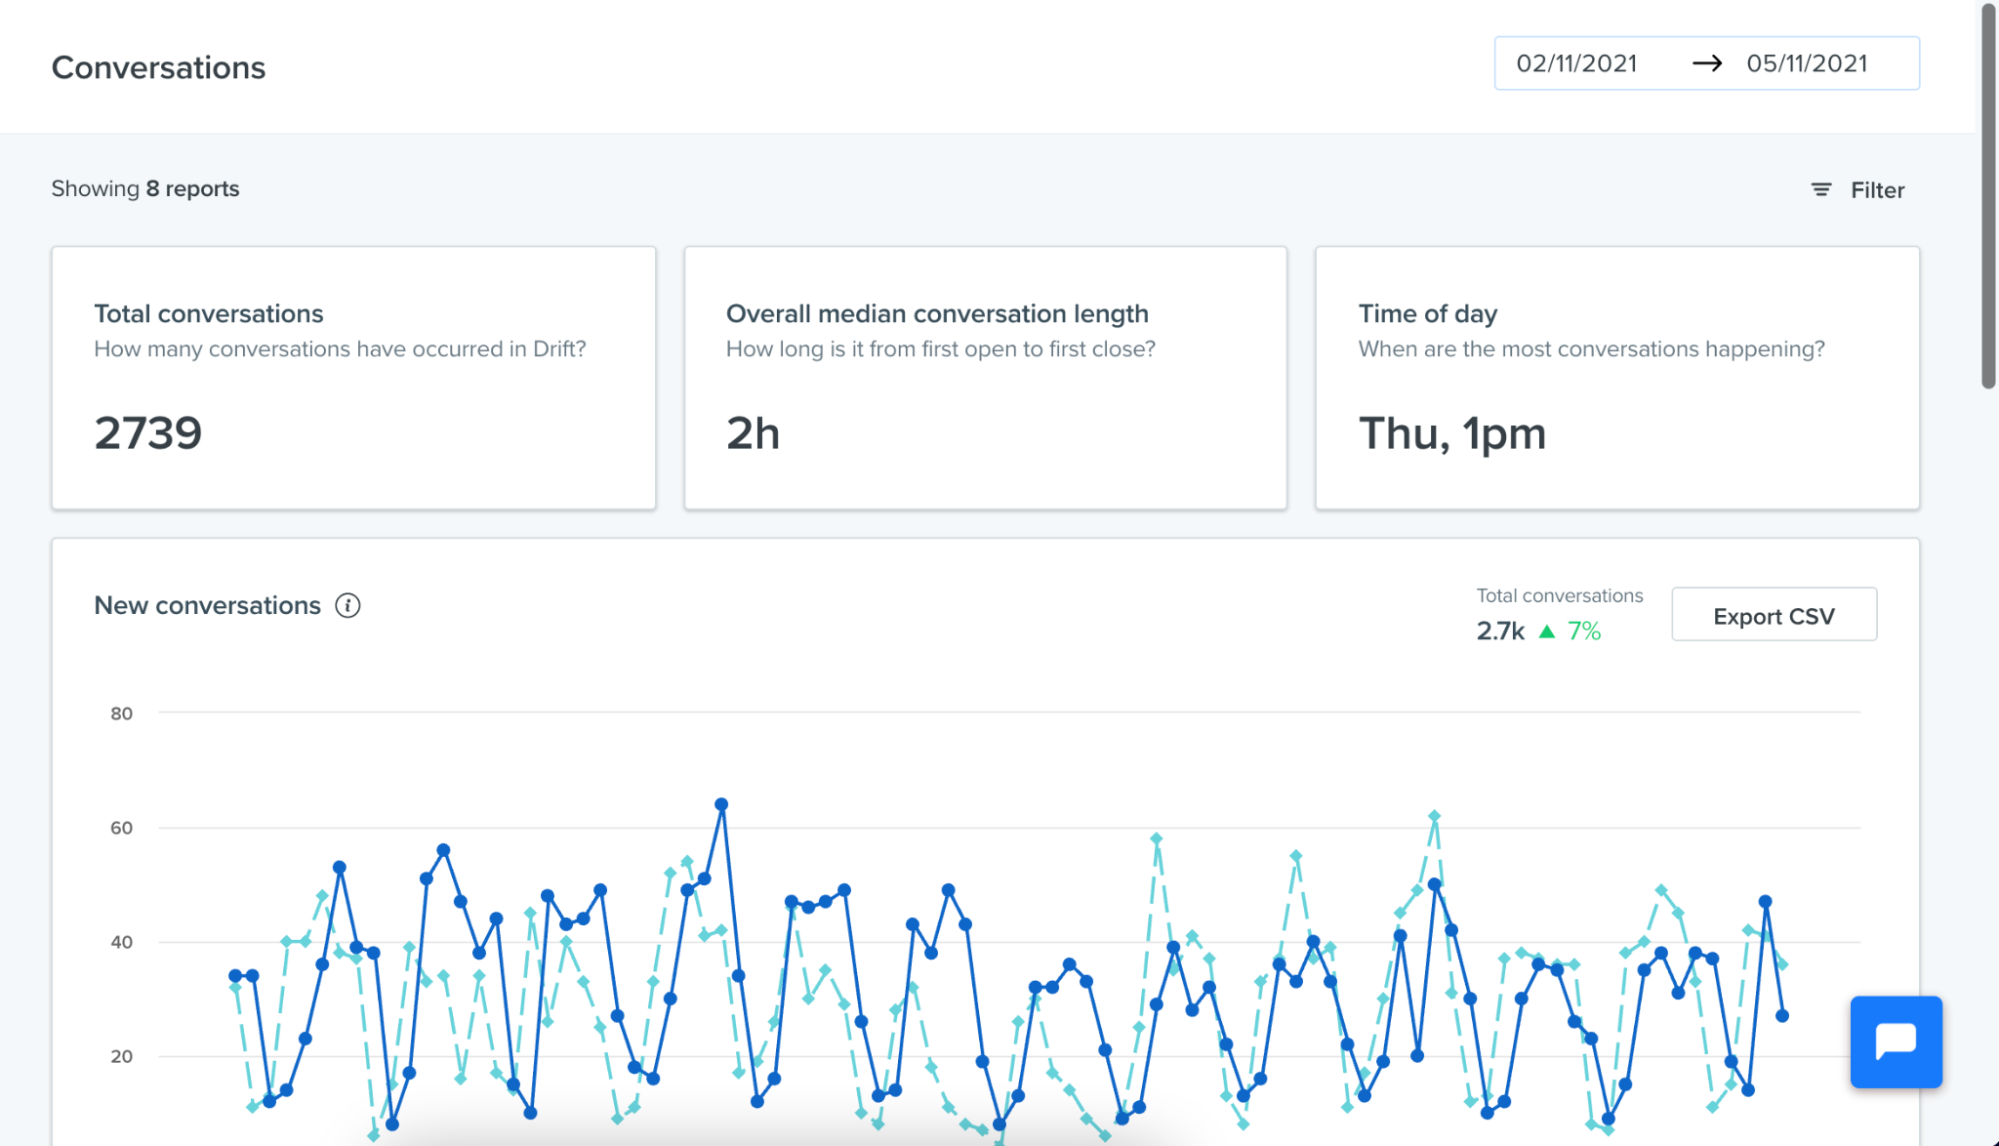Click the 2h median length value

[753, 433]
